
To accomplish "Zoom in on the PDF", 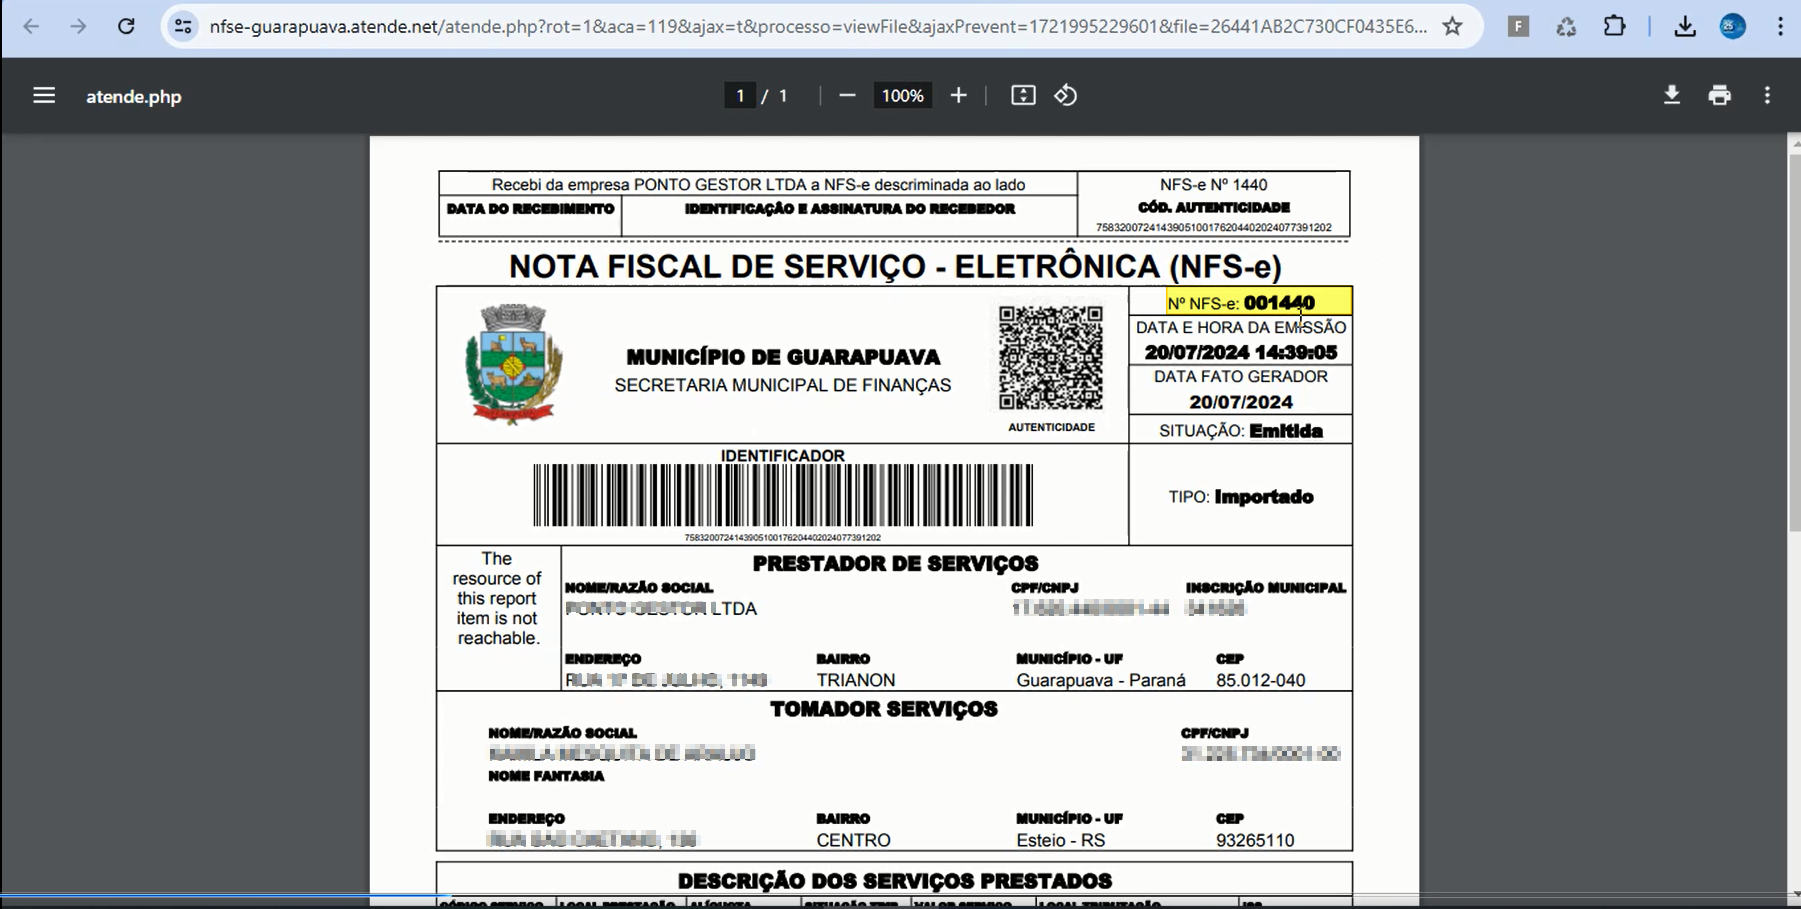I will point(958,96).
